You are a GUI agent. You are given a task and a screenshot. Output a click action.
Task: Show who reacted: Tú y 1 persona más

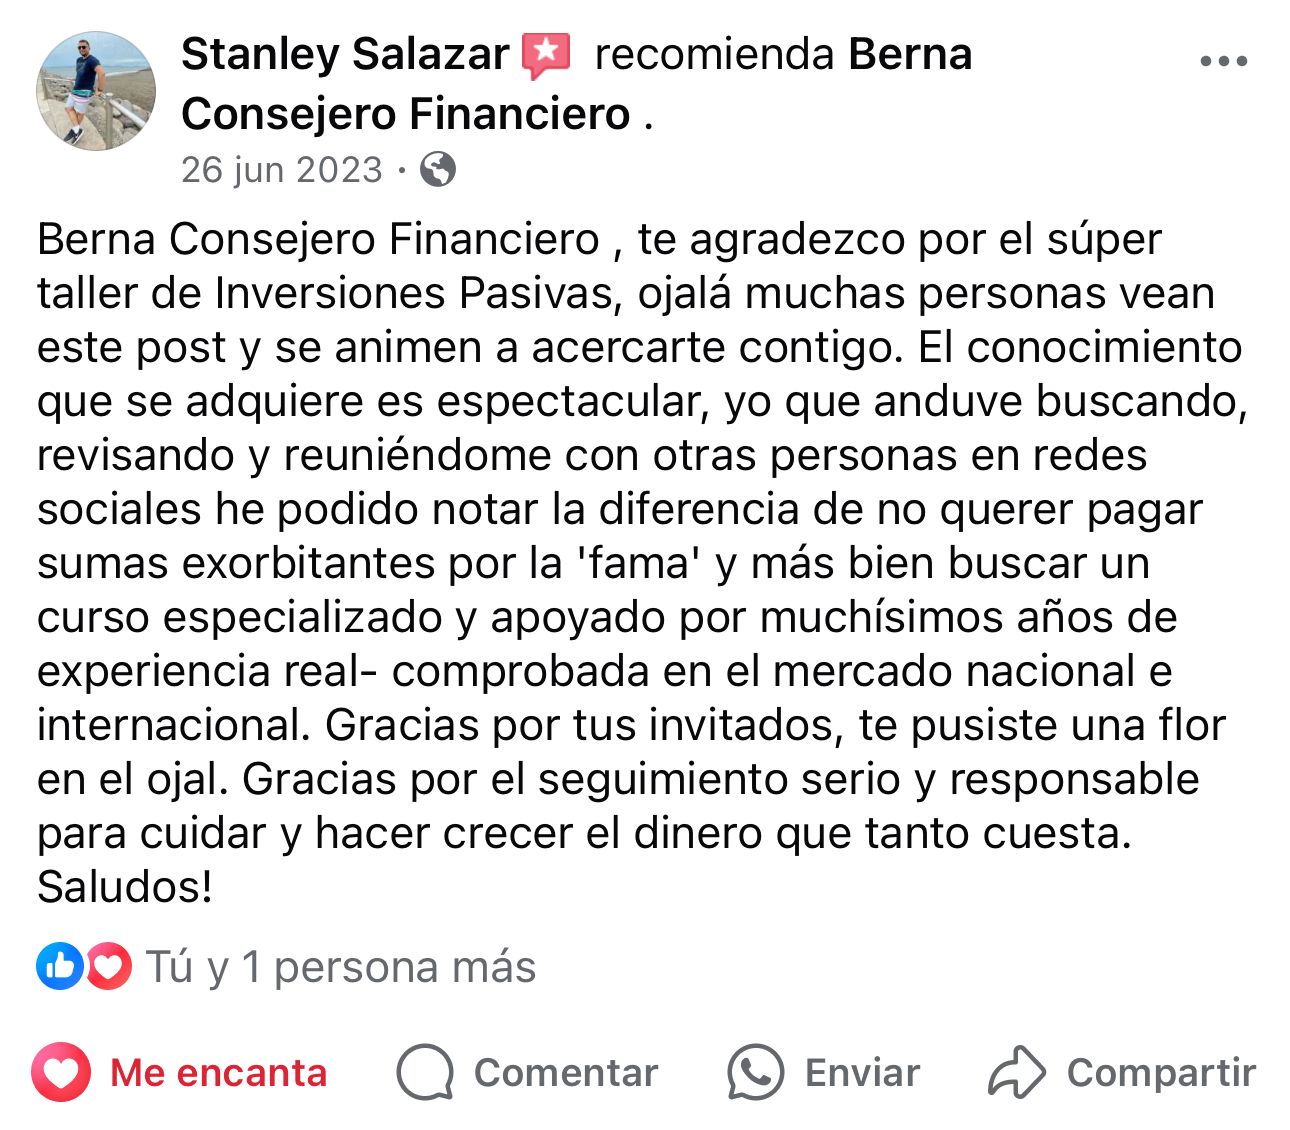340,967
